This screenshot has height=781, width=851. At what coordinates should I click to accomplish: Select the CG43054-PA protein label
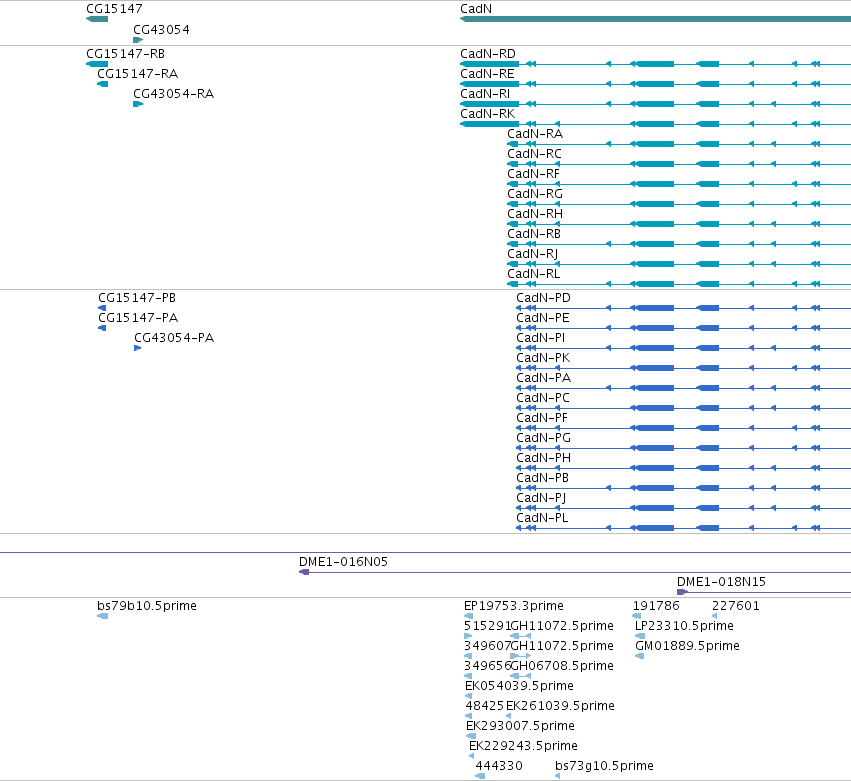(174, 338)
